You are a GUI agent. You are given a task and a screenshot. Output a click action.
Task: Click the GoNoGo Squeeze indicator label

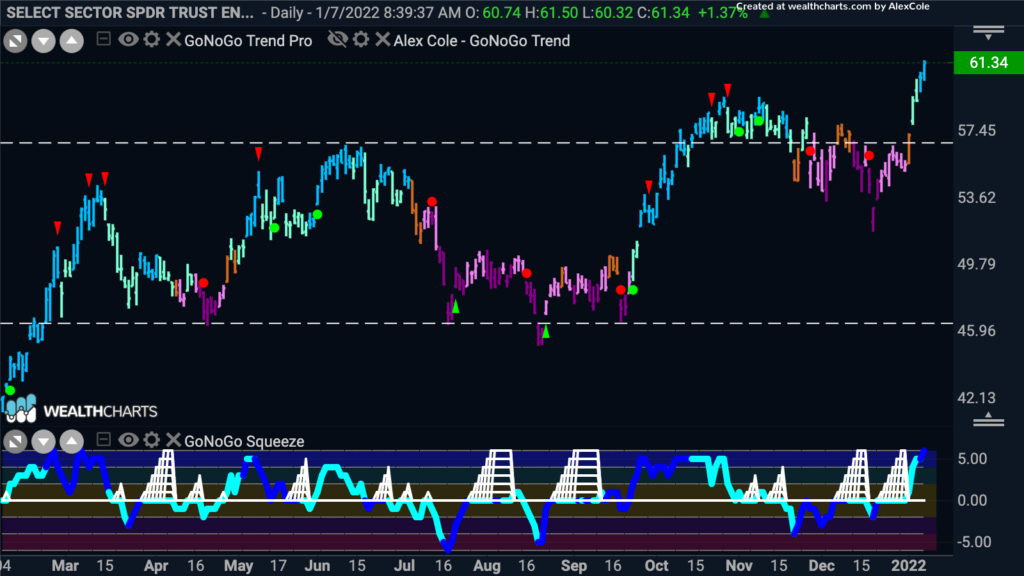244,441
